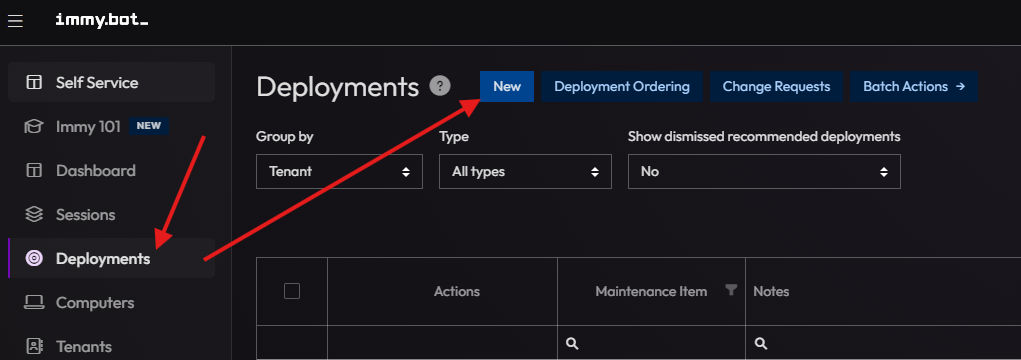The height and width of the screenshot is (360, 1021).
Task: Click the Deployments target icon
Action: 34,258
